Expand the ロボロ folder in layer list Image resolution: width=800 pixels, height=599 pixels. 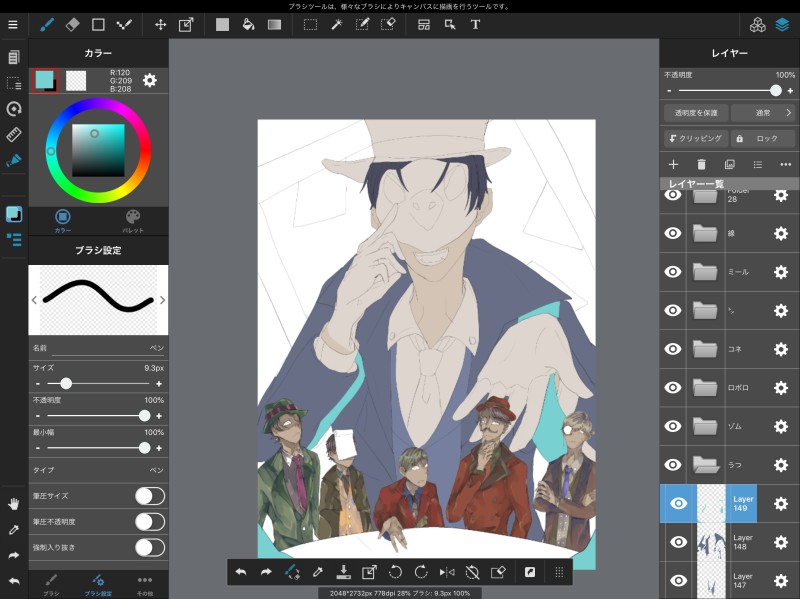(x=706, y=388)
